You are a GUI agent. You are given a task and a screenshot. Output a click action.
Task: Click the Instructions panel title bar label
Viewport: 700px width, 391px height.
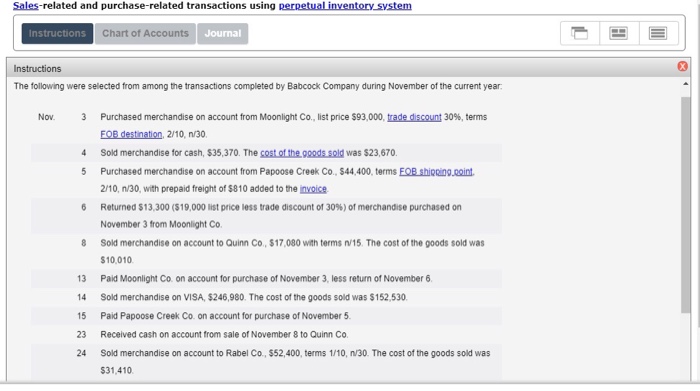(x=38, y=69)
